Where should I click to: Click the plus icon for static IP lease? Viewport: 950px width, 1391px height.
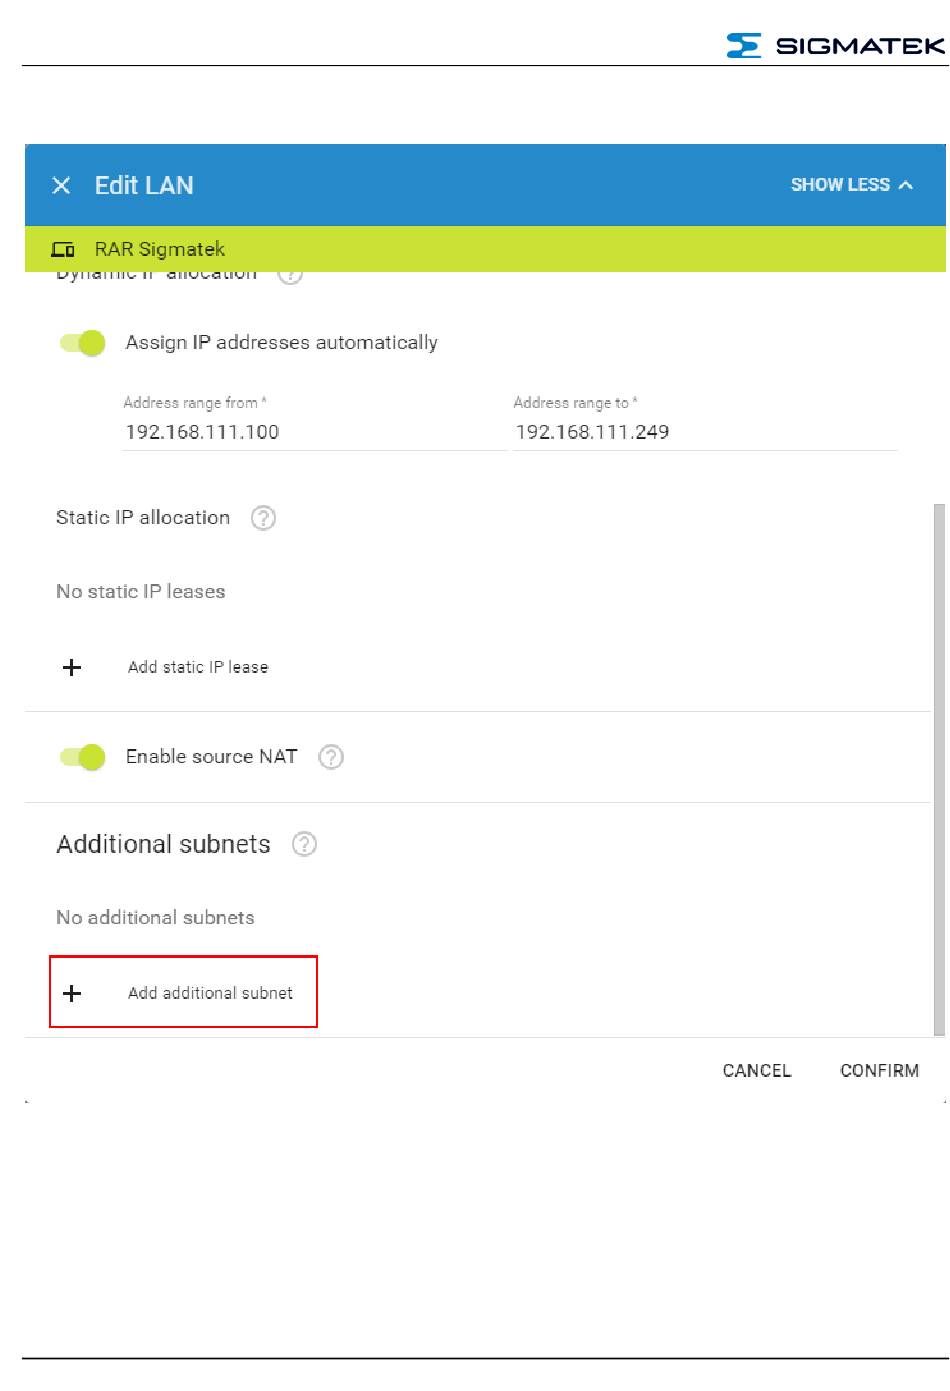coord(72,667)
